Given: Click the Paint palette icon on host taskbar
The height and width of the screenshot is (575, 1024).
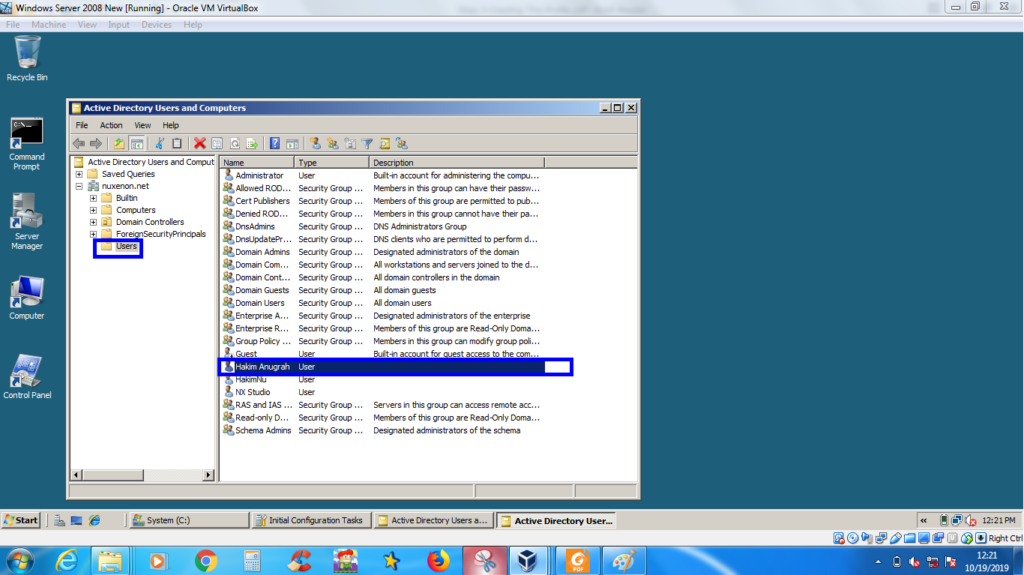Looking at the screenshot, I should [x=624, y=561].
